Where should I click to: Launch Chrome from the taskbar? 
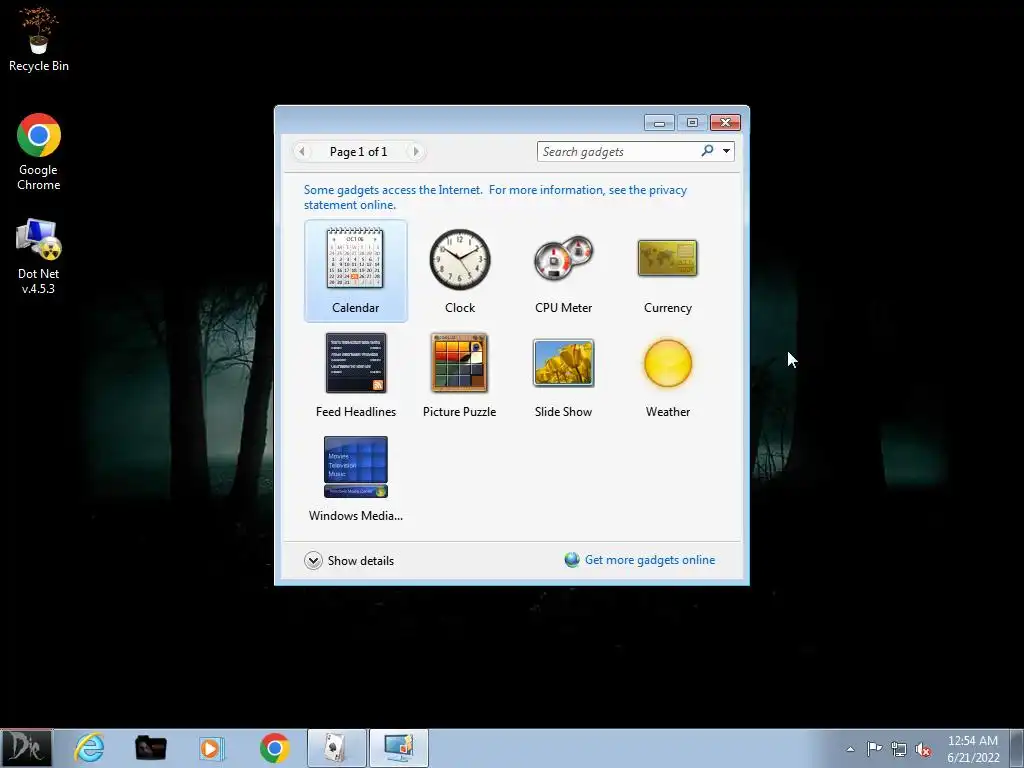pos(274,748)
